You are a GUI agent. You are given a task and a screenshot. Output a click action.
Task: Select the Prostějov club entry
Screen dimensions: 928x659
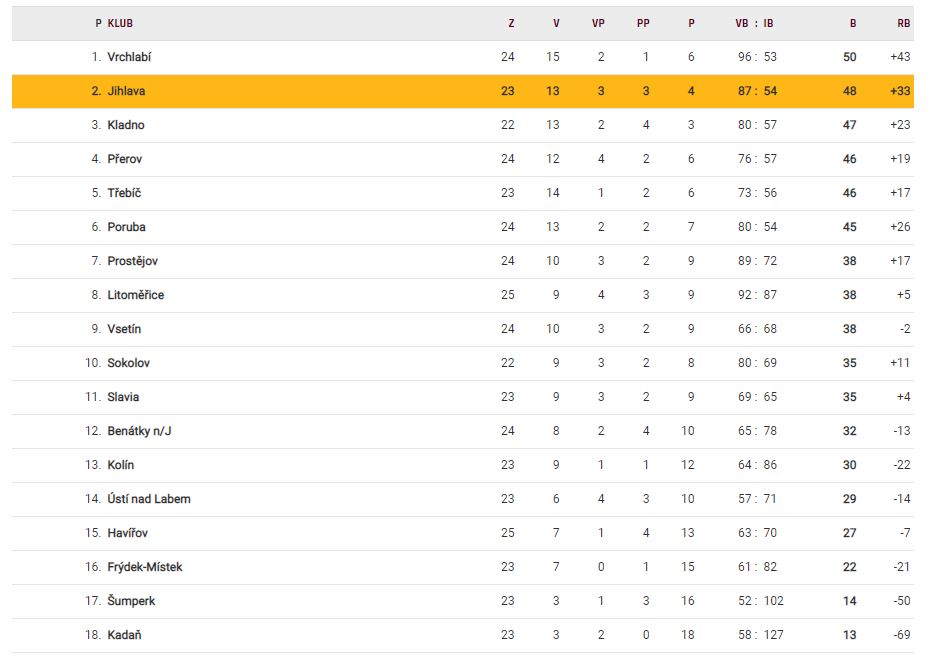(x=132, y=261)
